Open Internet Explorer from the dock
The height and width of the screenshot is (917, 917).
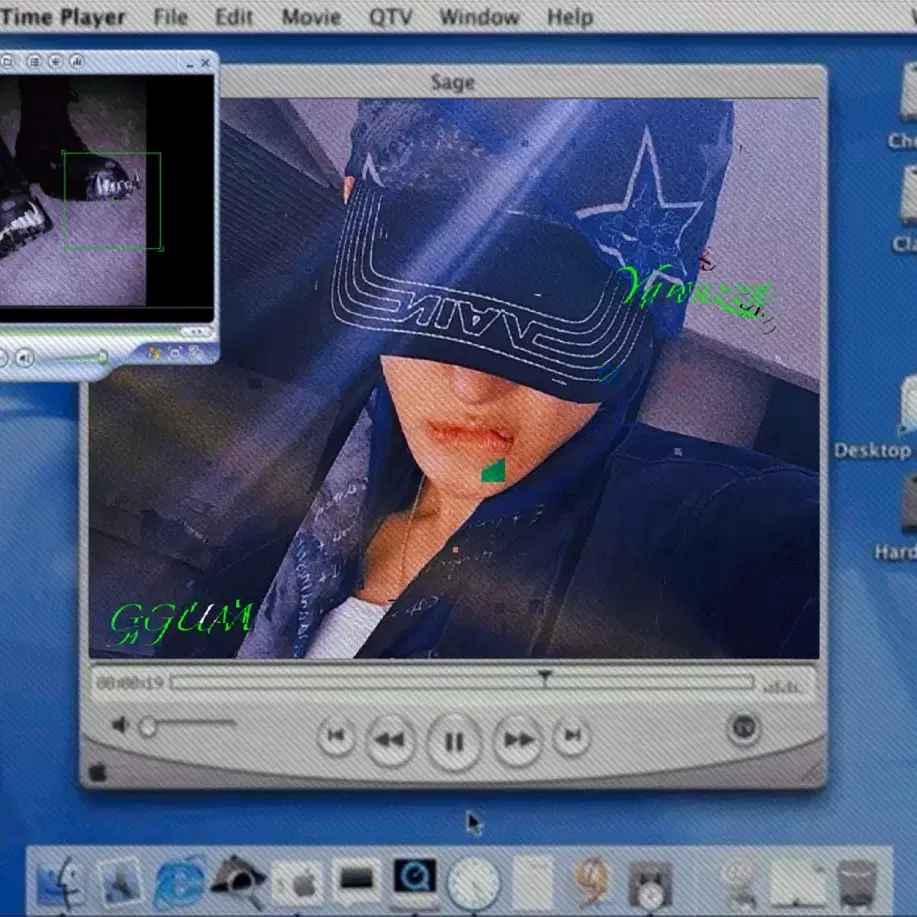click(x=180, y=882)
